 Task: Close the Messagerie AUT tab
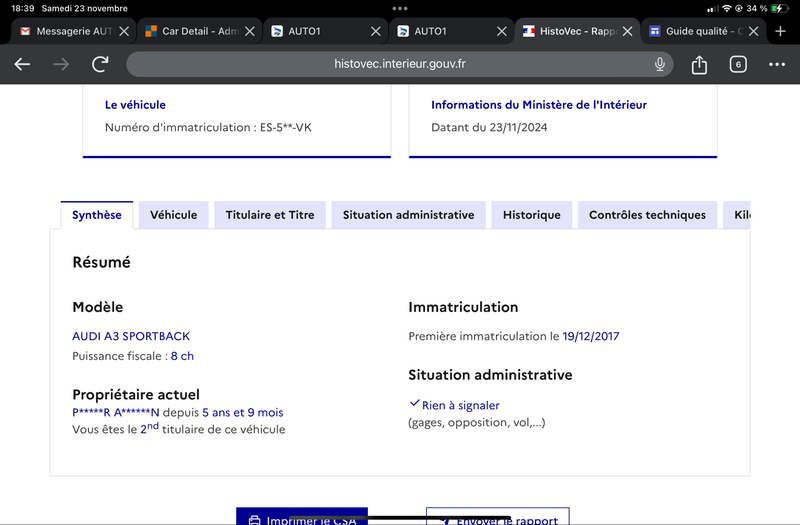124,32
